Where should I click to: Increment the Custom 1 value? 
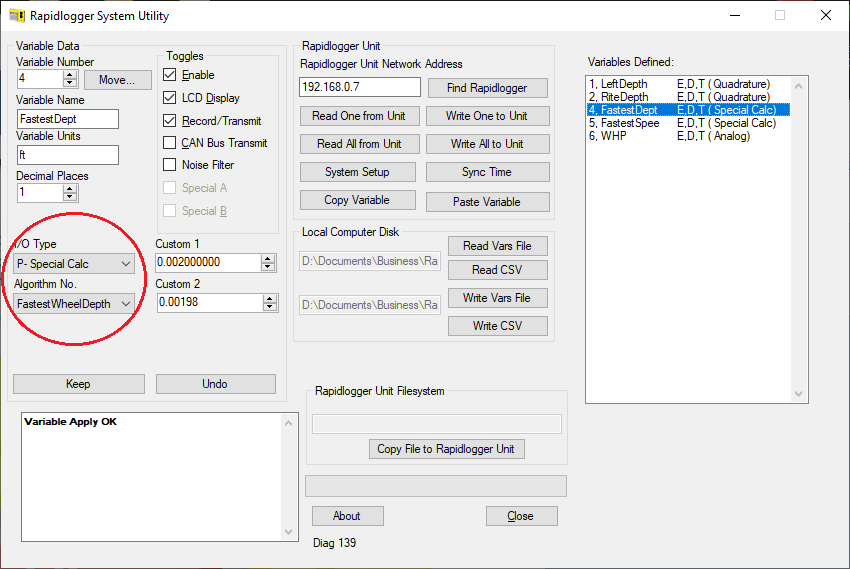[268, 258]
